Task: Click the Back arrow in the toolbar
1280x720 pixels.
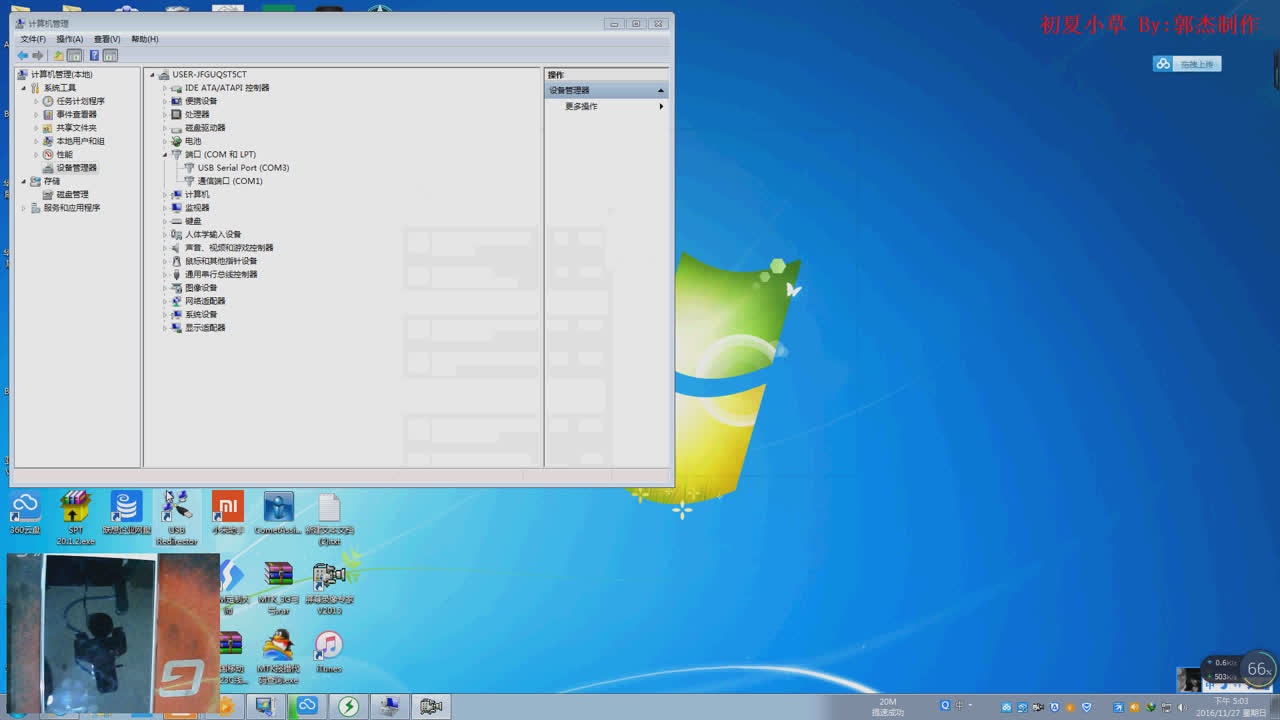Action: [x=23, y=56]
